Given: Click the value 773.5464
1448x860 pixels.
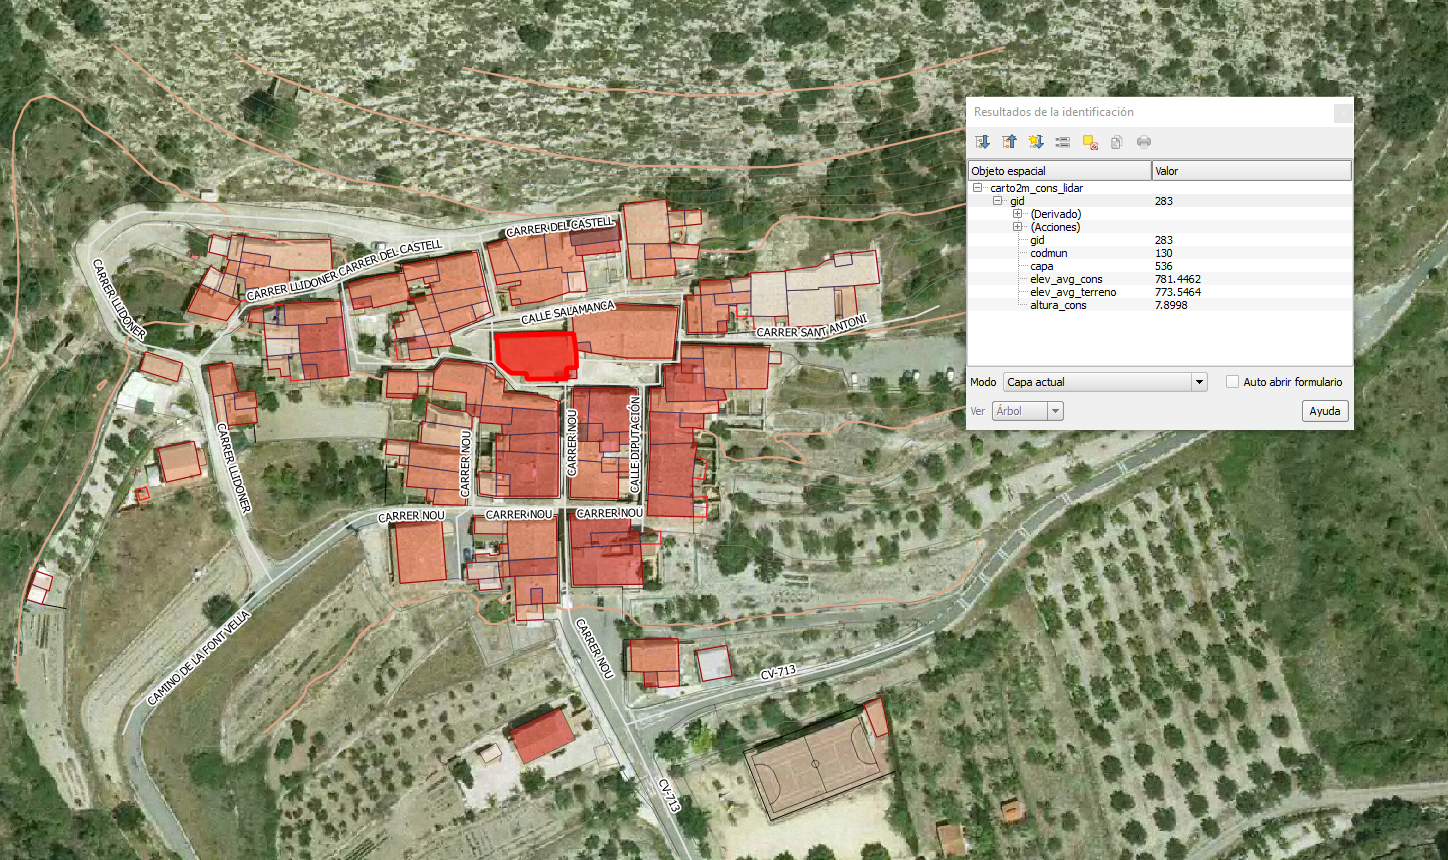Looking at the screenshot, I should (1177, 292).
